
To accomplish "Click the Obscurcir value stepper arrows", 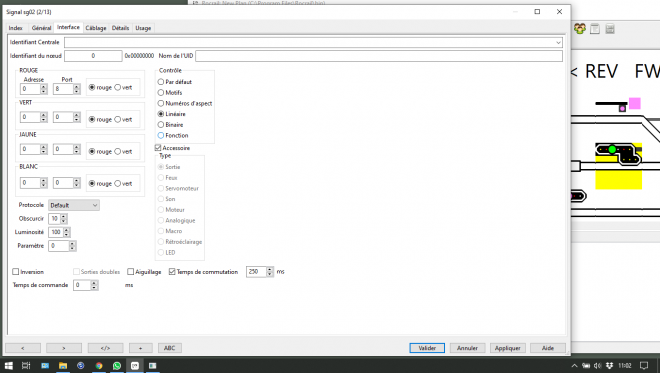I will coord(64,218).
